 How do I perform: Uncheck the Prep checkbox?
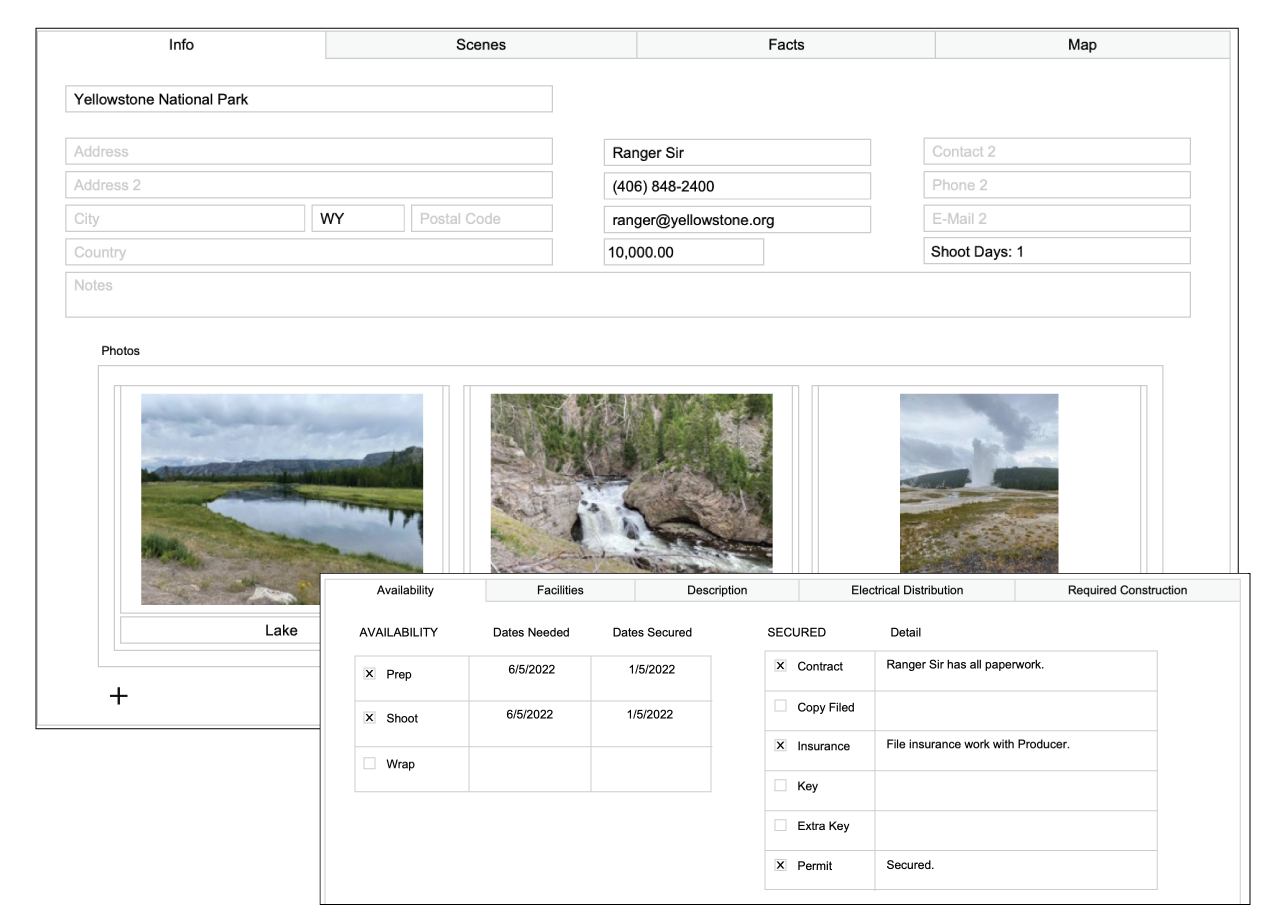click(368, 673)
